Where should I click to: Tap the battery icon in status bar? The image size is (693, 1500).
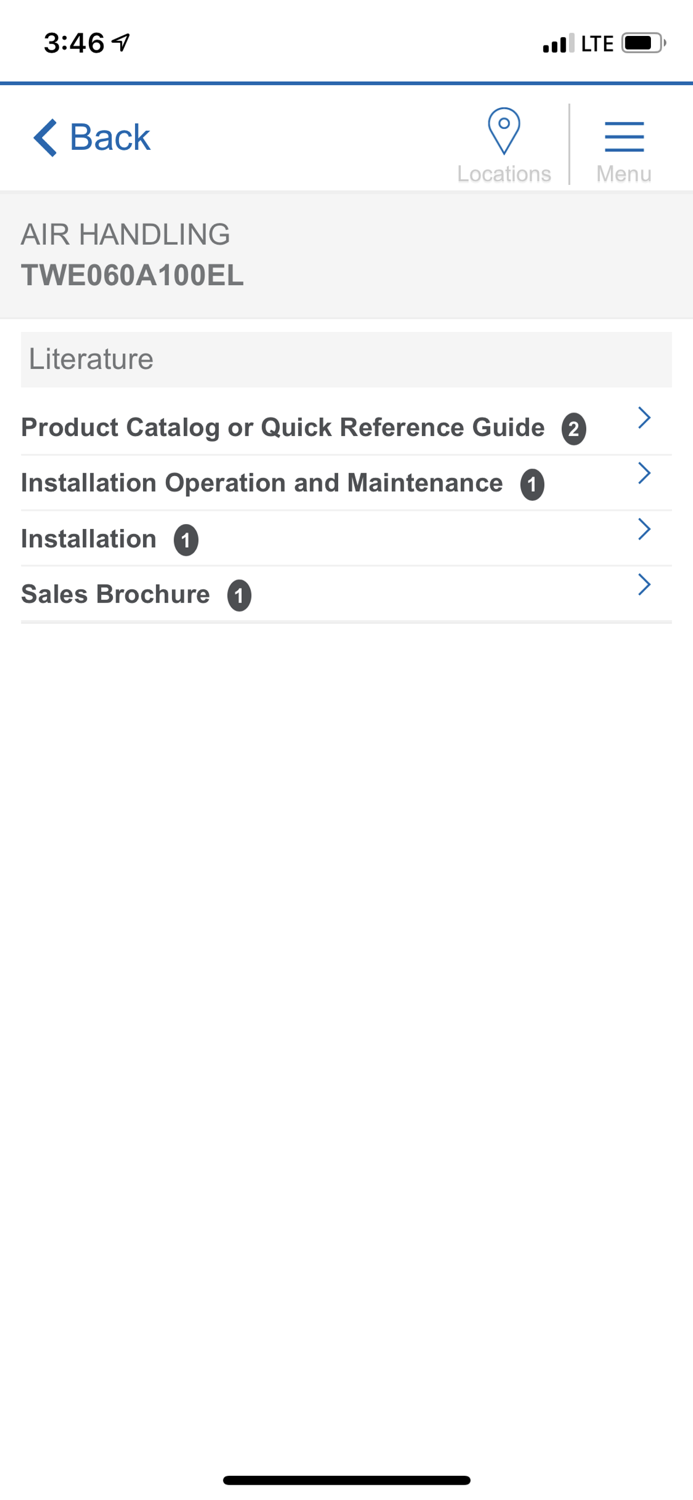point(643,43)
